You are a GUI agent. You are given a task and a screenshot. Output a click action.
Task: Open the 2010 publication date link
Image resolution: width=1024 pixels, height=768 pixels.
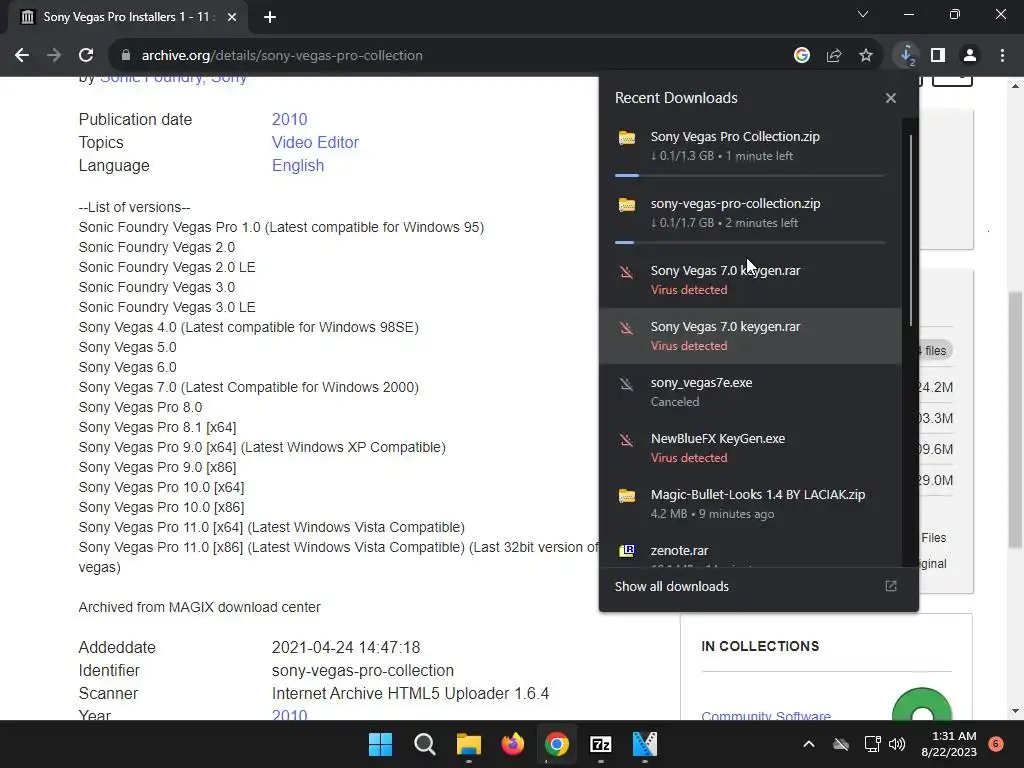point(289,120)
